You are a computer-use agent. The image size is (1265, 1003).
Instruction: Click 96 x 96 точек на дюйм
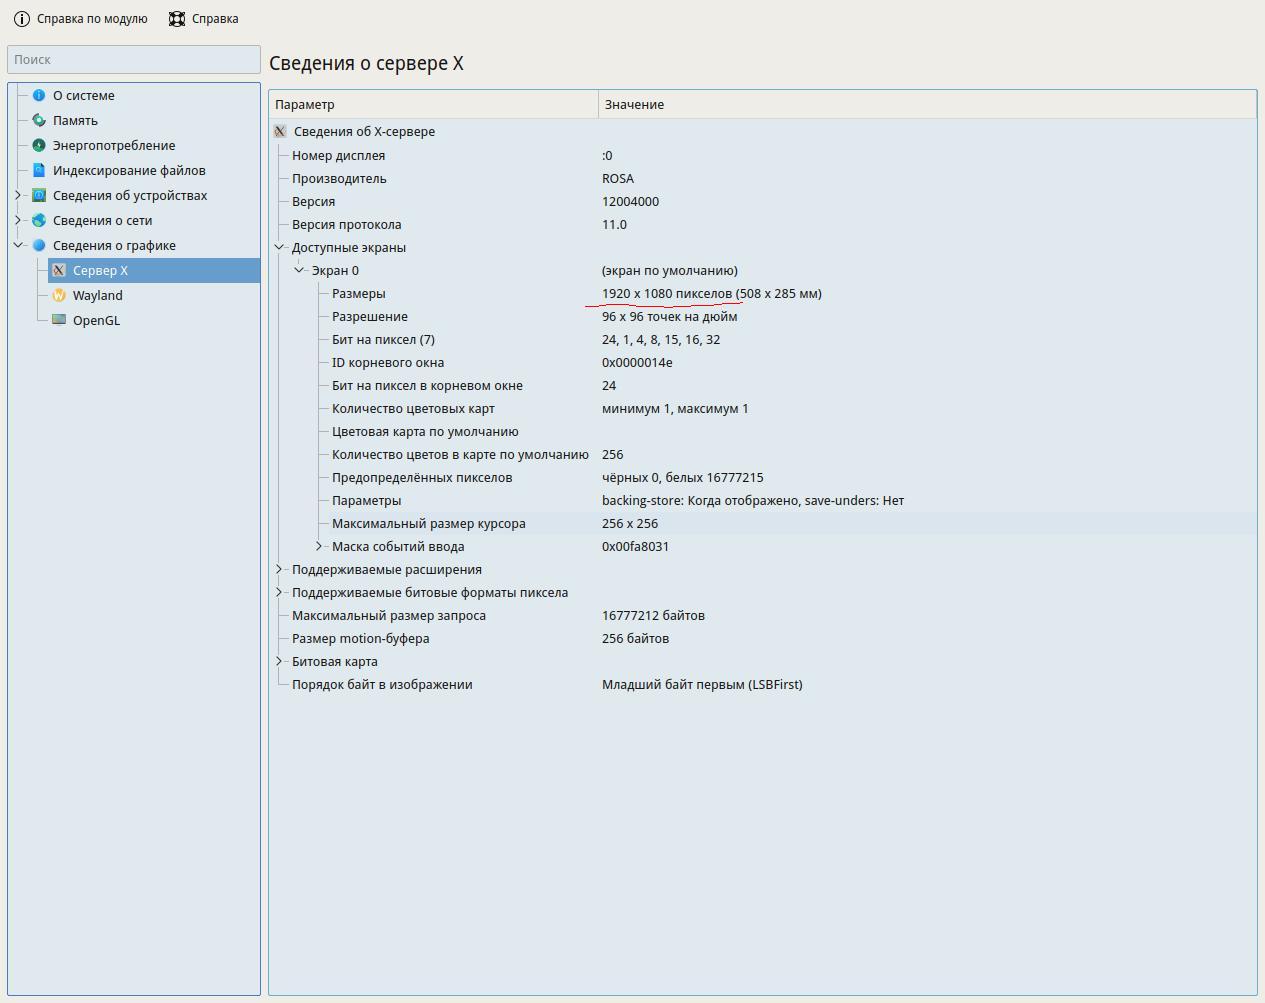[x=670, y=316]
